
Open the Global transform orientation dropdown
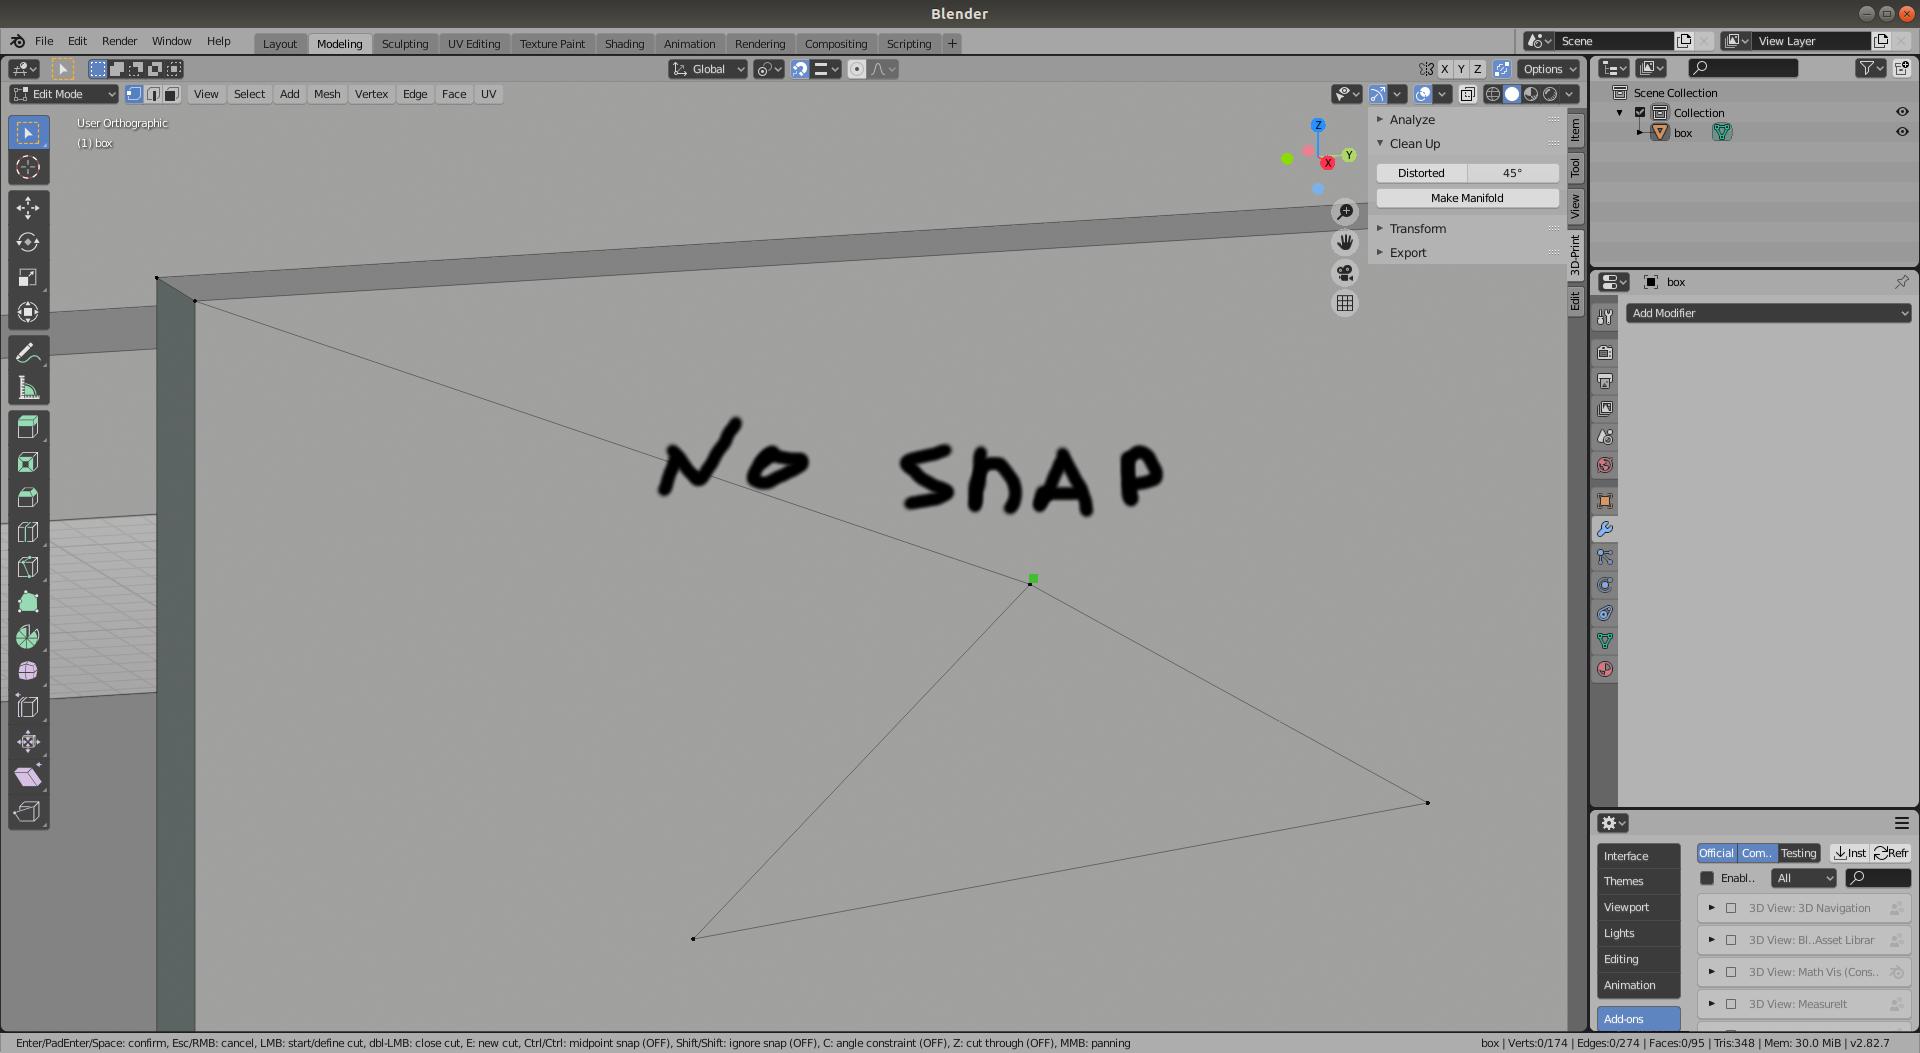point(707,69)
